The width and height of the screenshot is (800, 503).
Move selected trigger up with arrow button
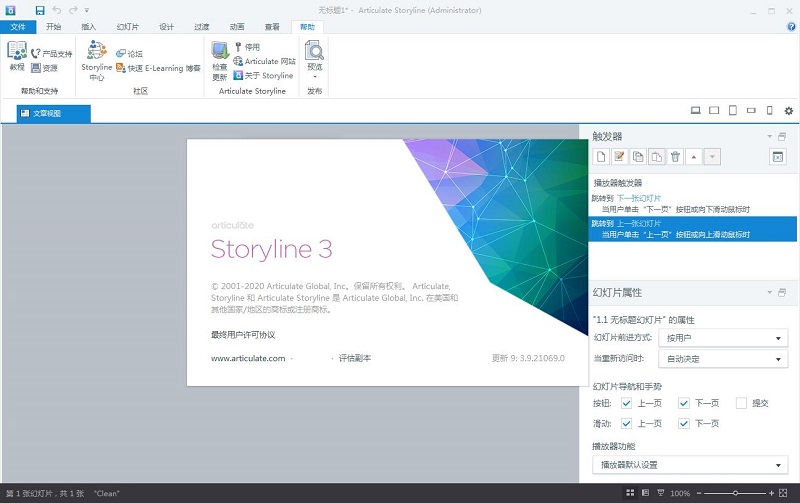click(694, 156)
